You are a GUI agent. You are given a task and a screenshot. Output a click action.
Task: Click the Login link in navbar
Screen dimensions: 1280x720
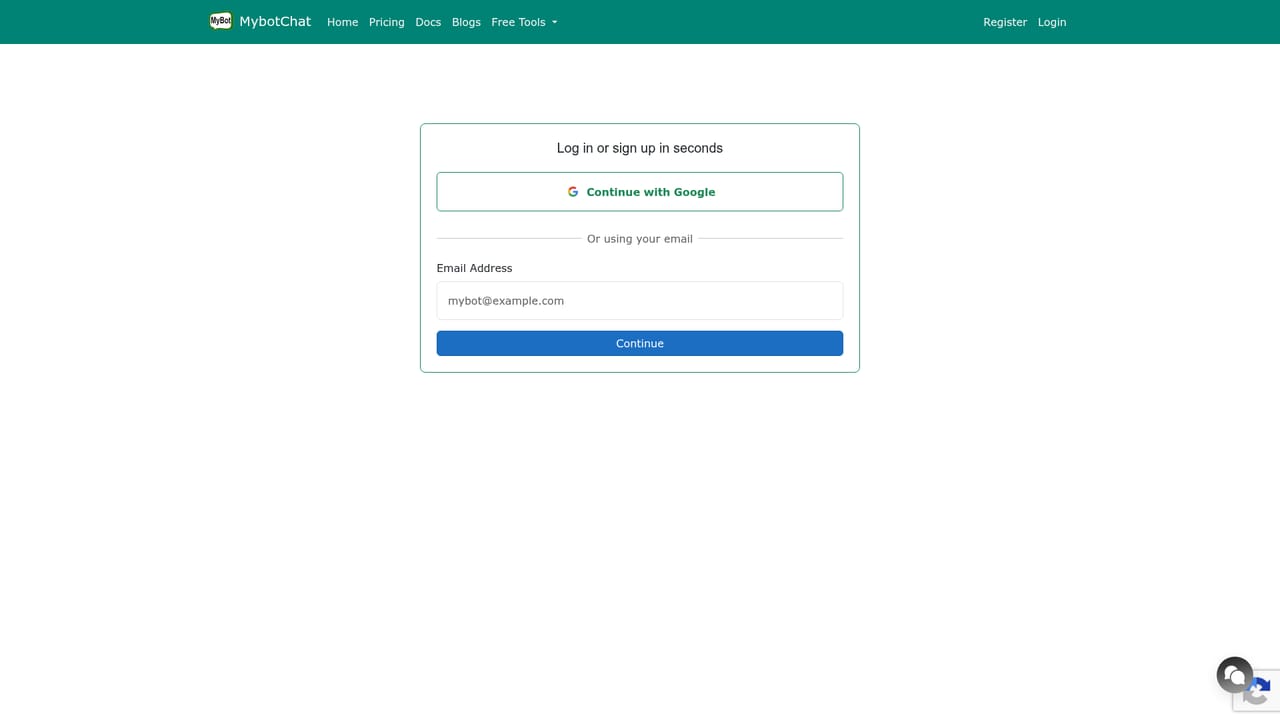1052,22
